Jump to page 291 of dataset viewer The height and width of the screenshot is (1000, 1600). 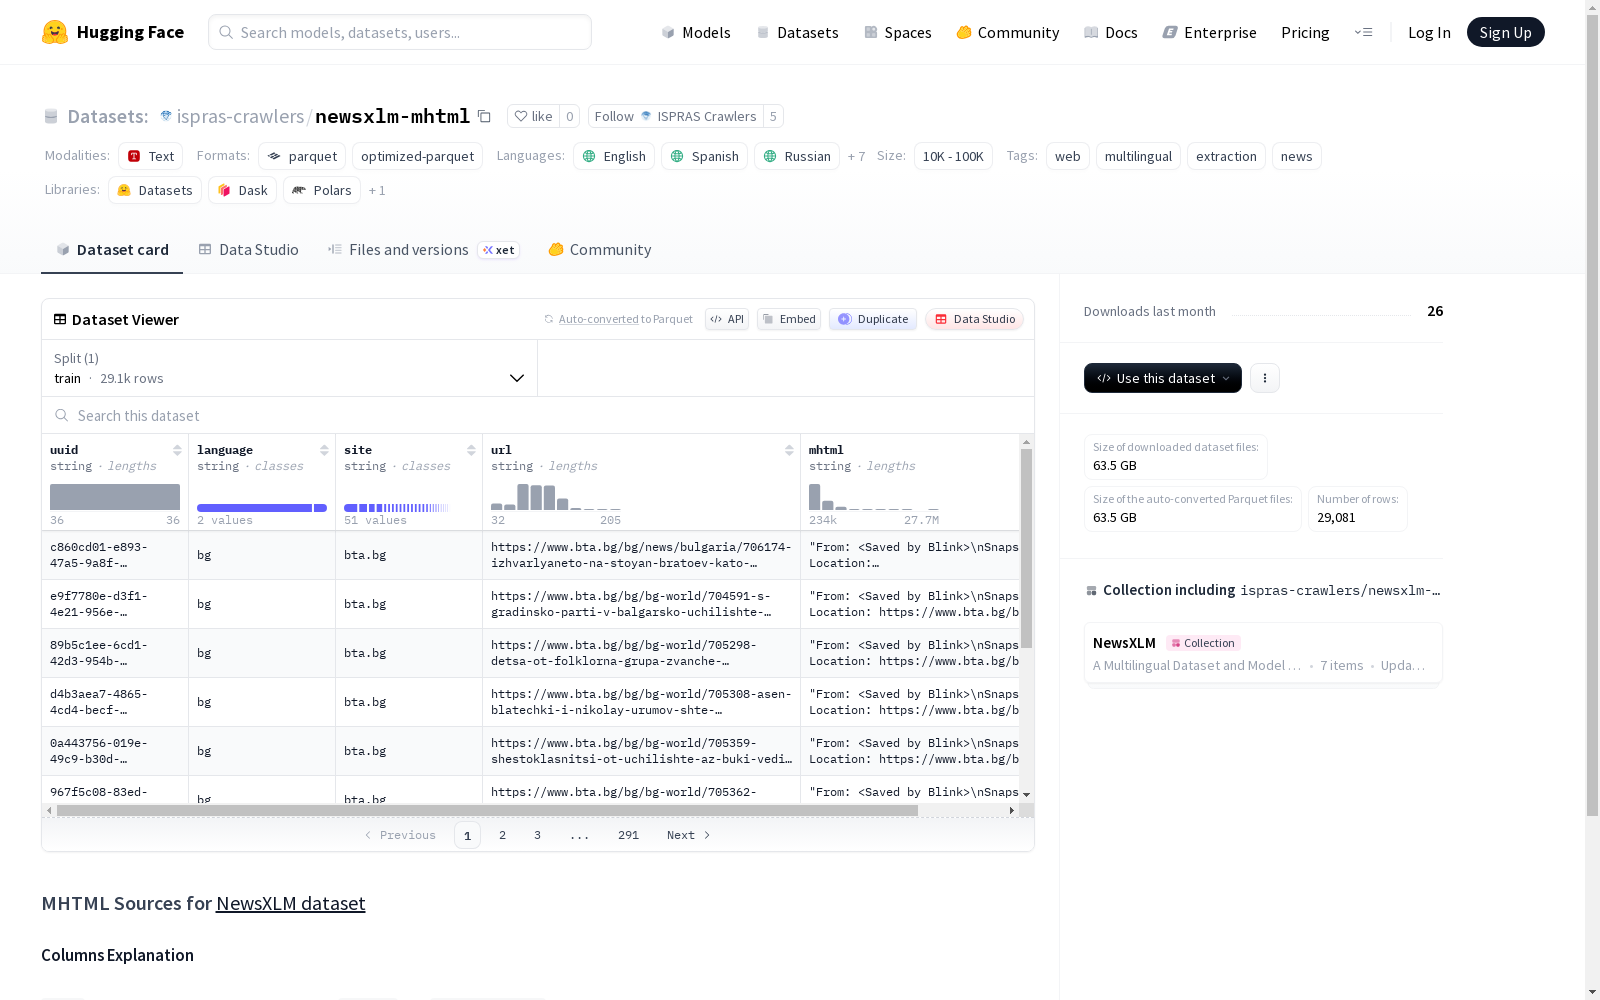coord(628,835)
